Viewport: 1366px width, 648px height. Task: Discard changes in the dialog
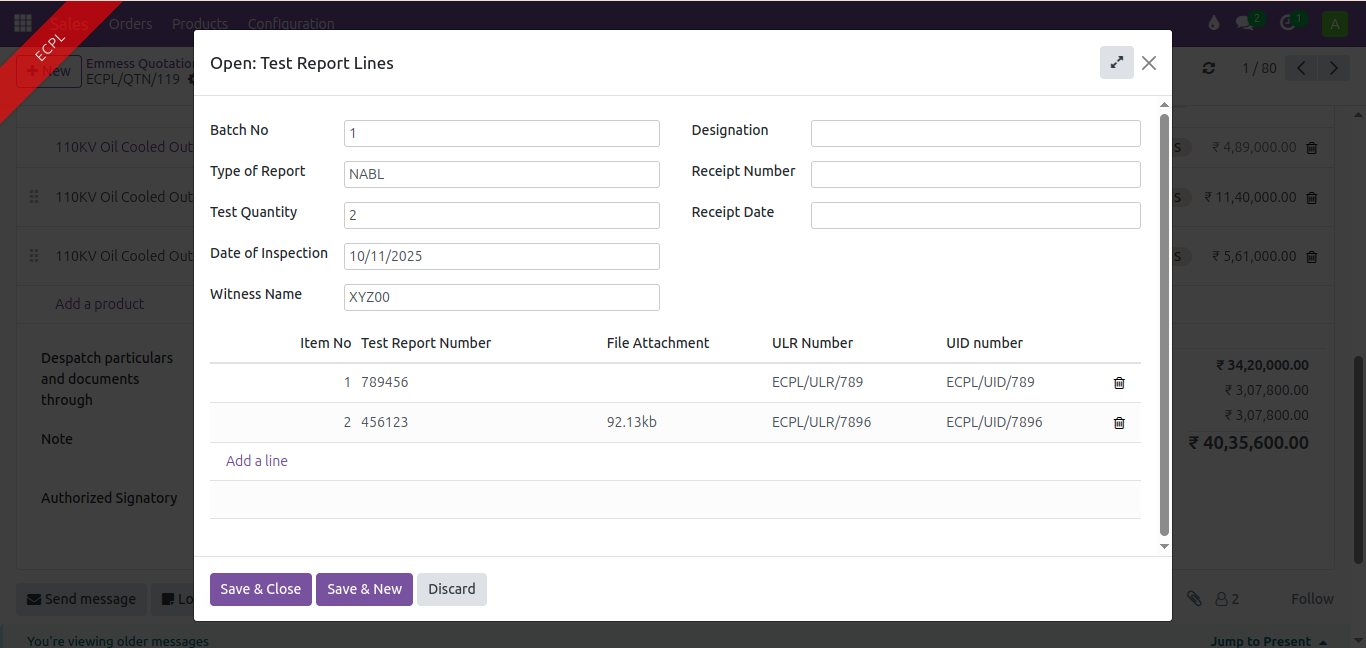pyautogui.click(x=451, y=589)
